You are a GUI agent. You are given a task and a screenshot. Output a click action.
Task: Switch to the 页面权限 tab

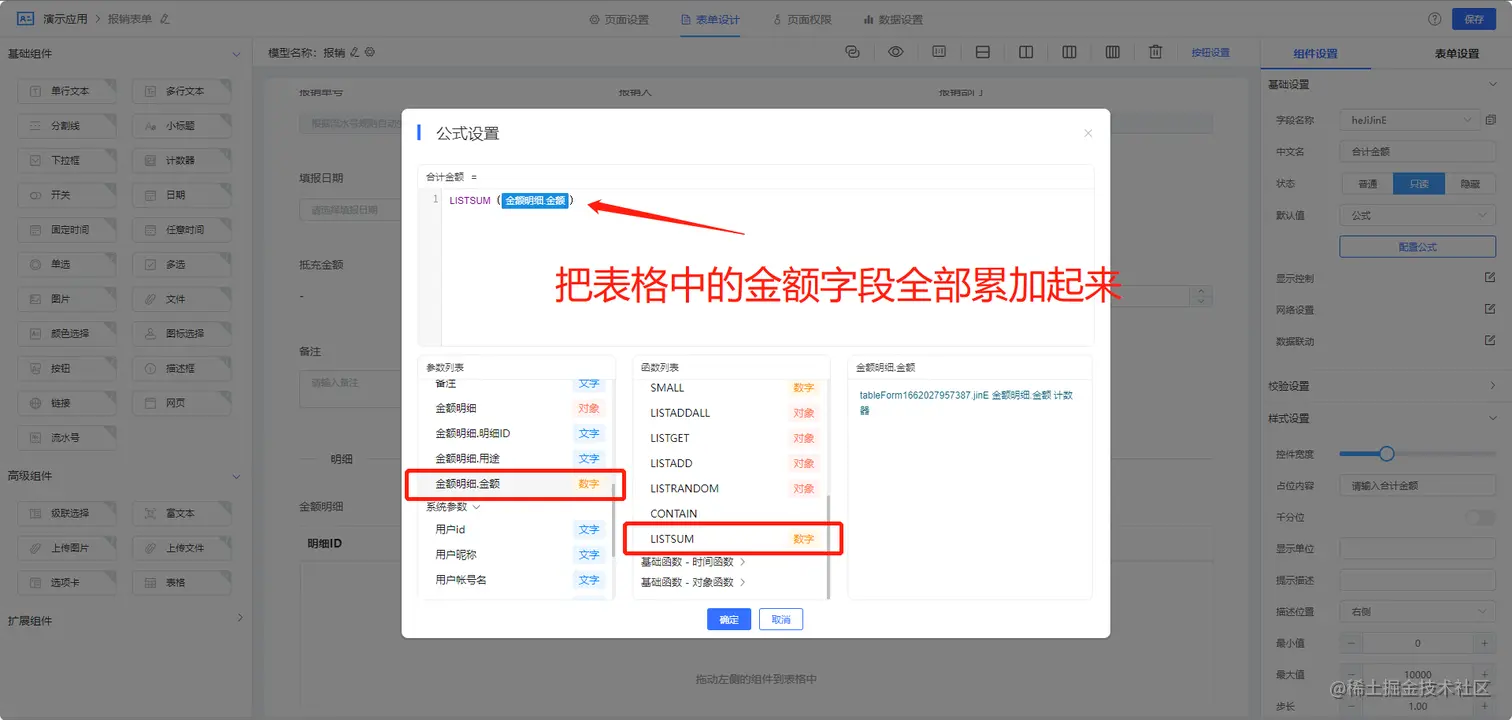[x=802, y=20]
